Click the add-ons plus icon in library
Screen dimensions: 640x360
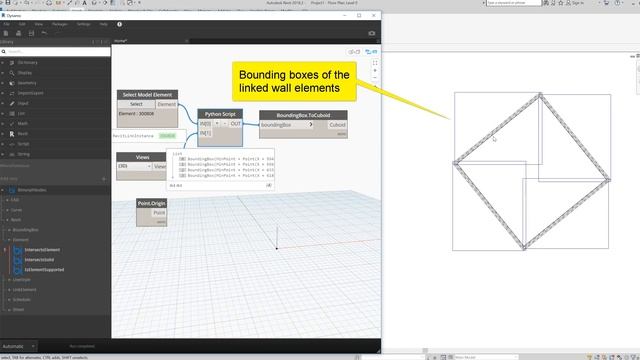(x=104, y=179)
